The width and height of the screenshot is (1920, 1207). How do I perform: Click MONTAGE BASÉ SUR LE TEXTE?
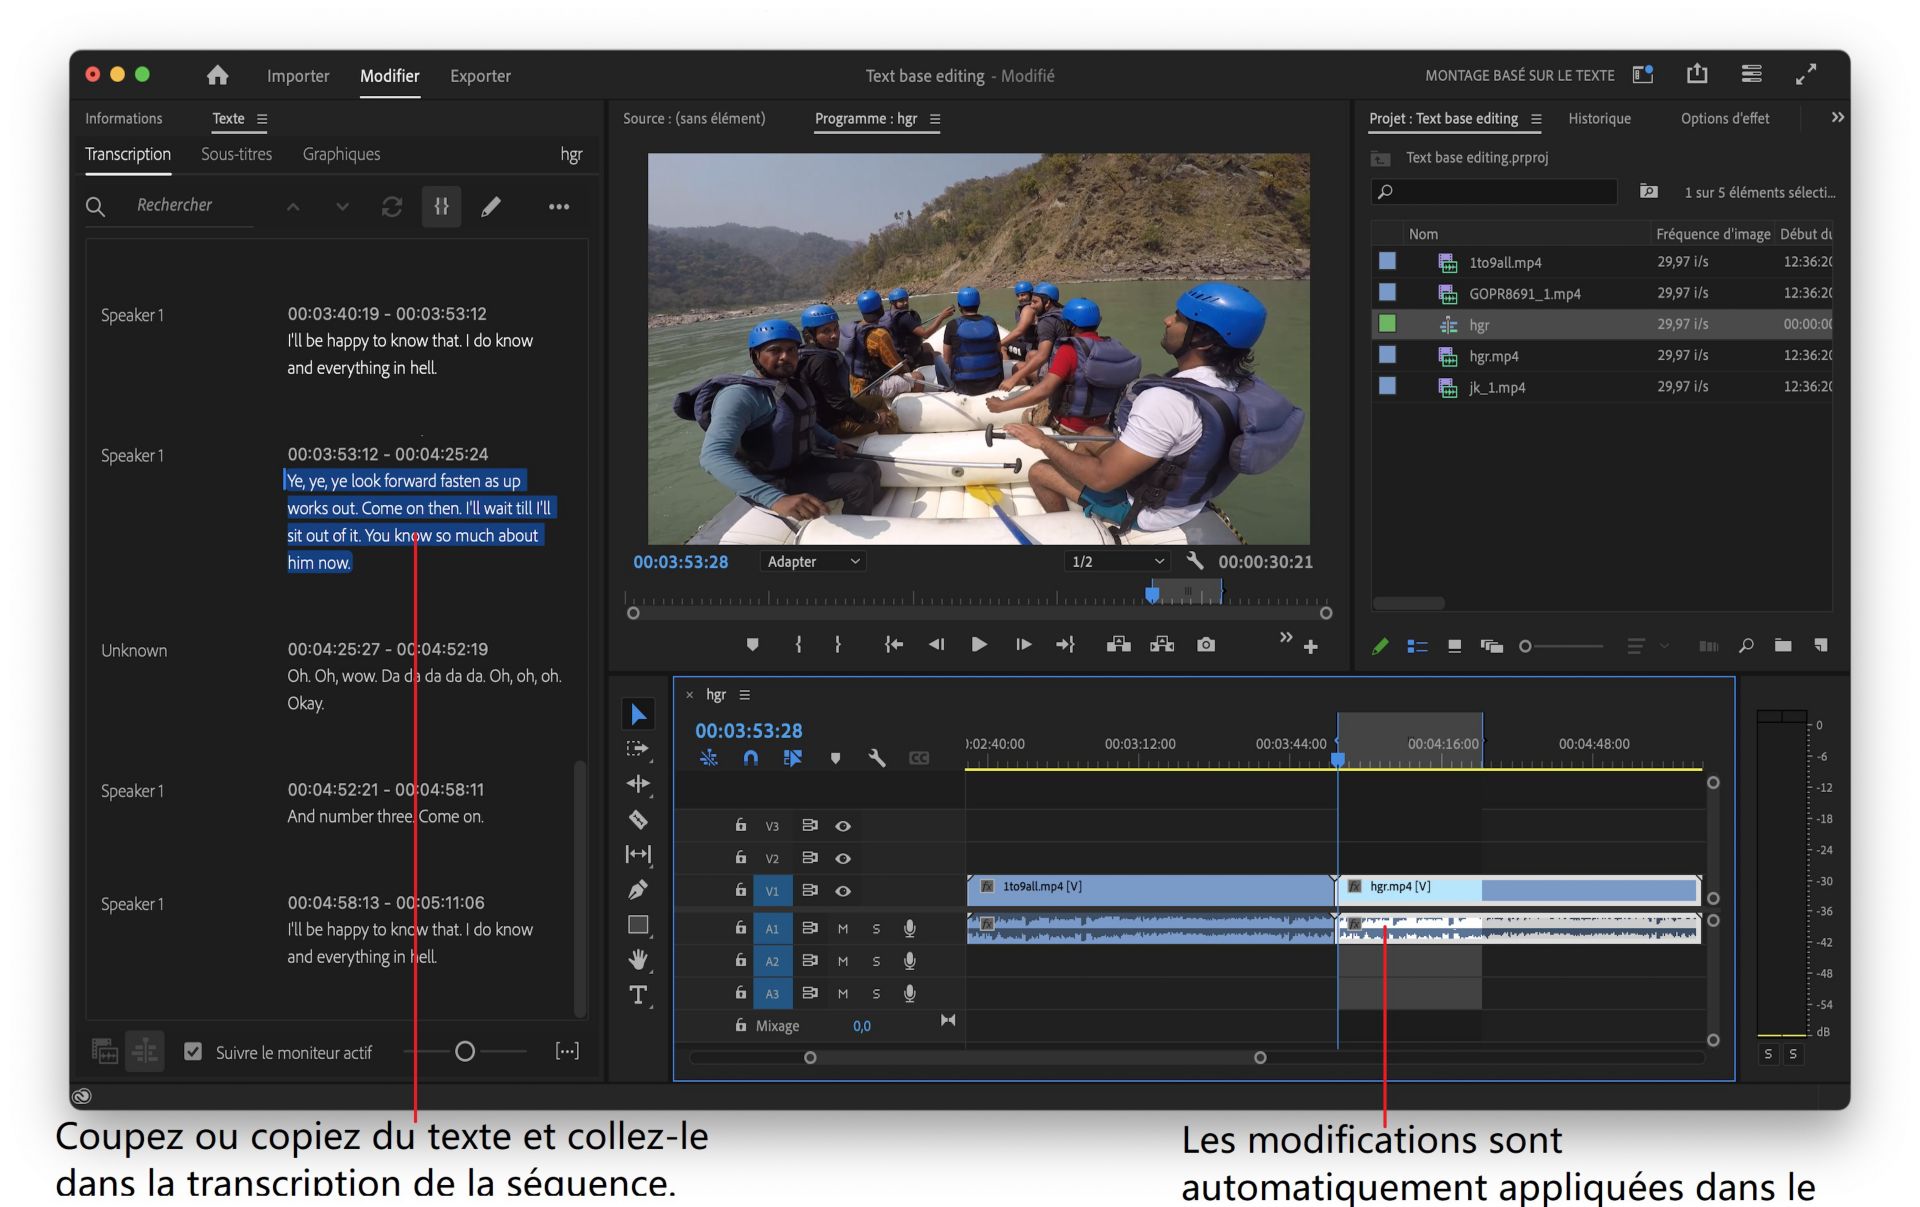pos(1519,75)
